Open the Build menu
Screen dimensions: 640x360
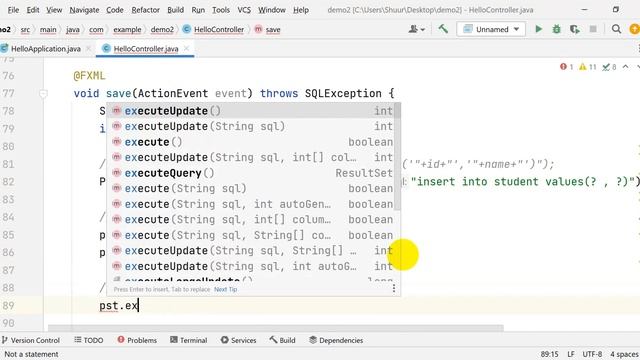tap(176, 10)
